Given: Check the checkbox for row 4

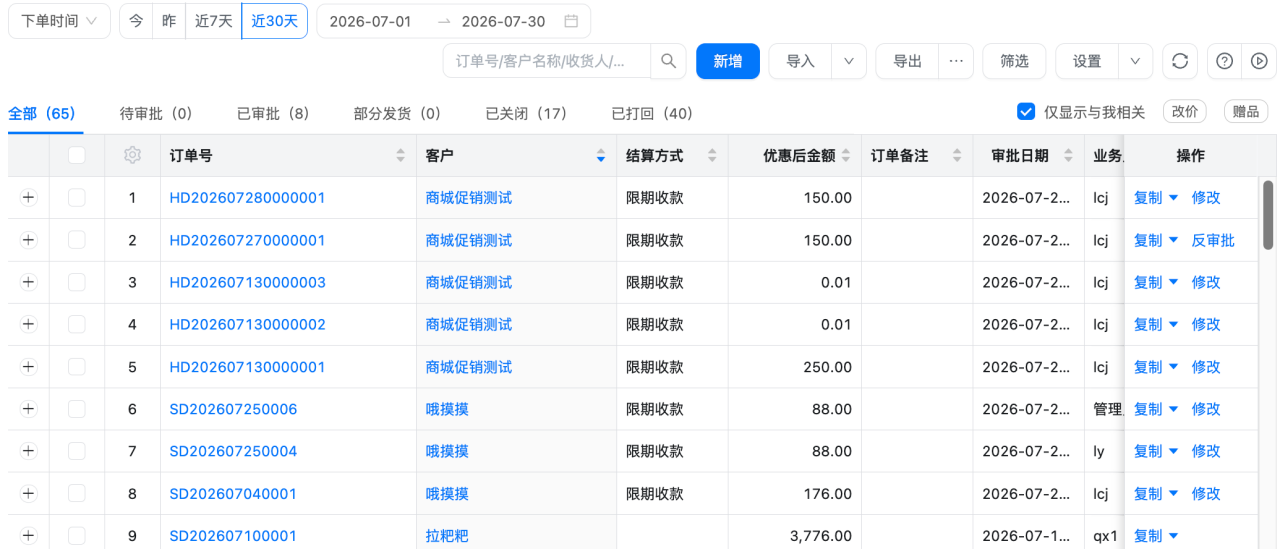Looking at the screenshot, I should coord(77,324).
